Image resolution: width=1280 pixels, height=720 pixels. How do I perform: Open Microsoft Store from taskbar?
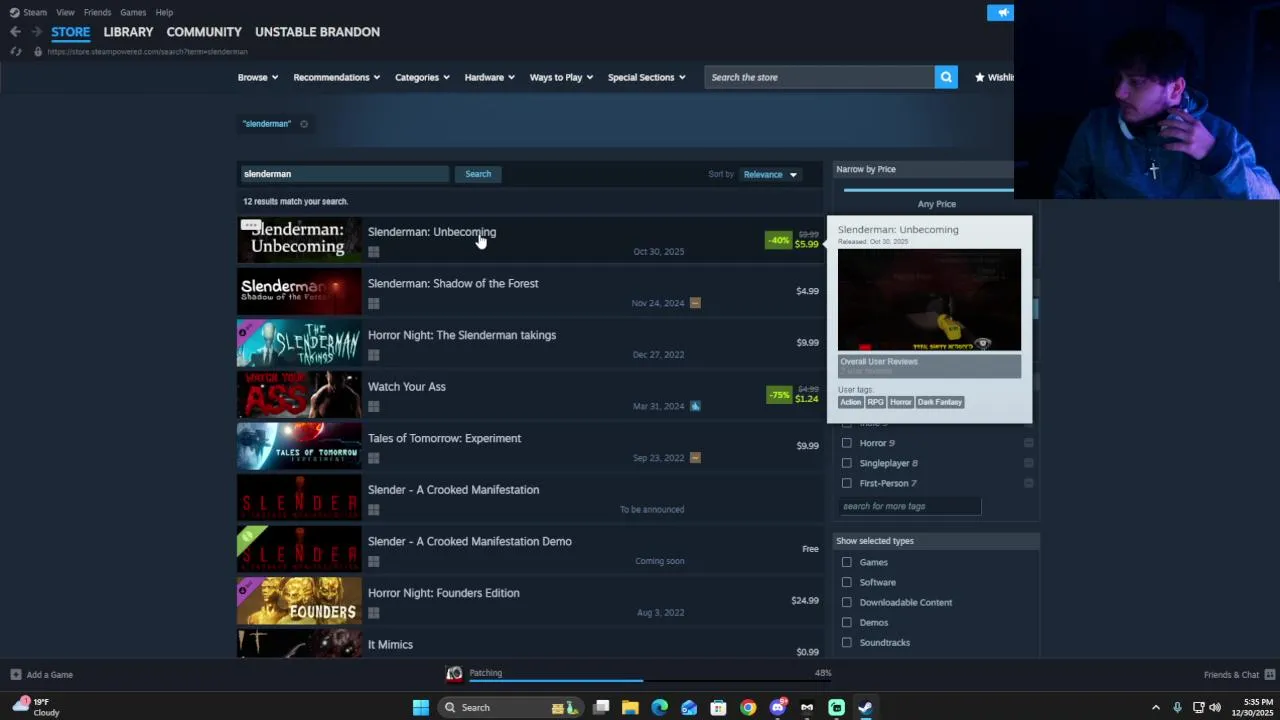click(718, 708)
